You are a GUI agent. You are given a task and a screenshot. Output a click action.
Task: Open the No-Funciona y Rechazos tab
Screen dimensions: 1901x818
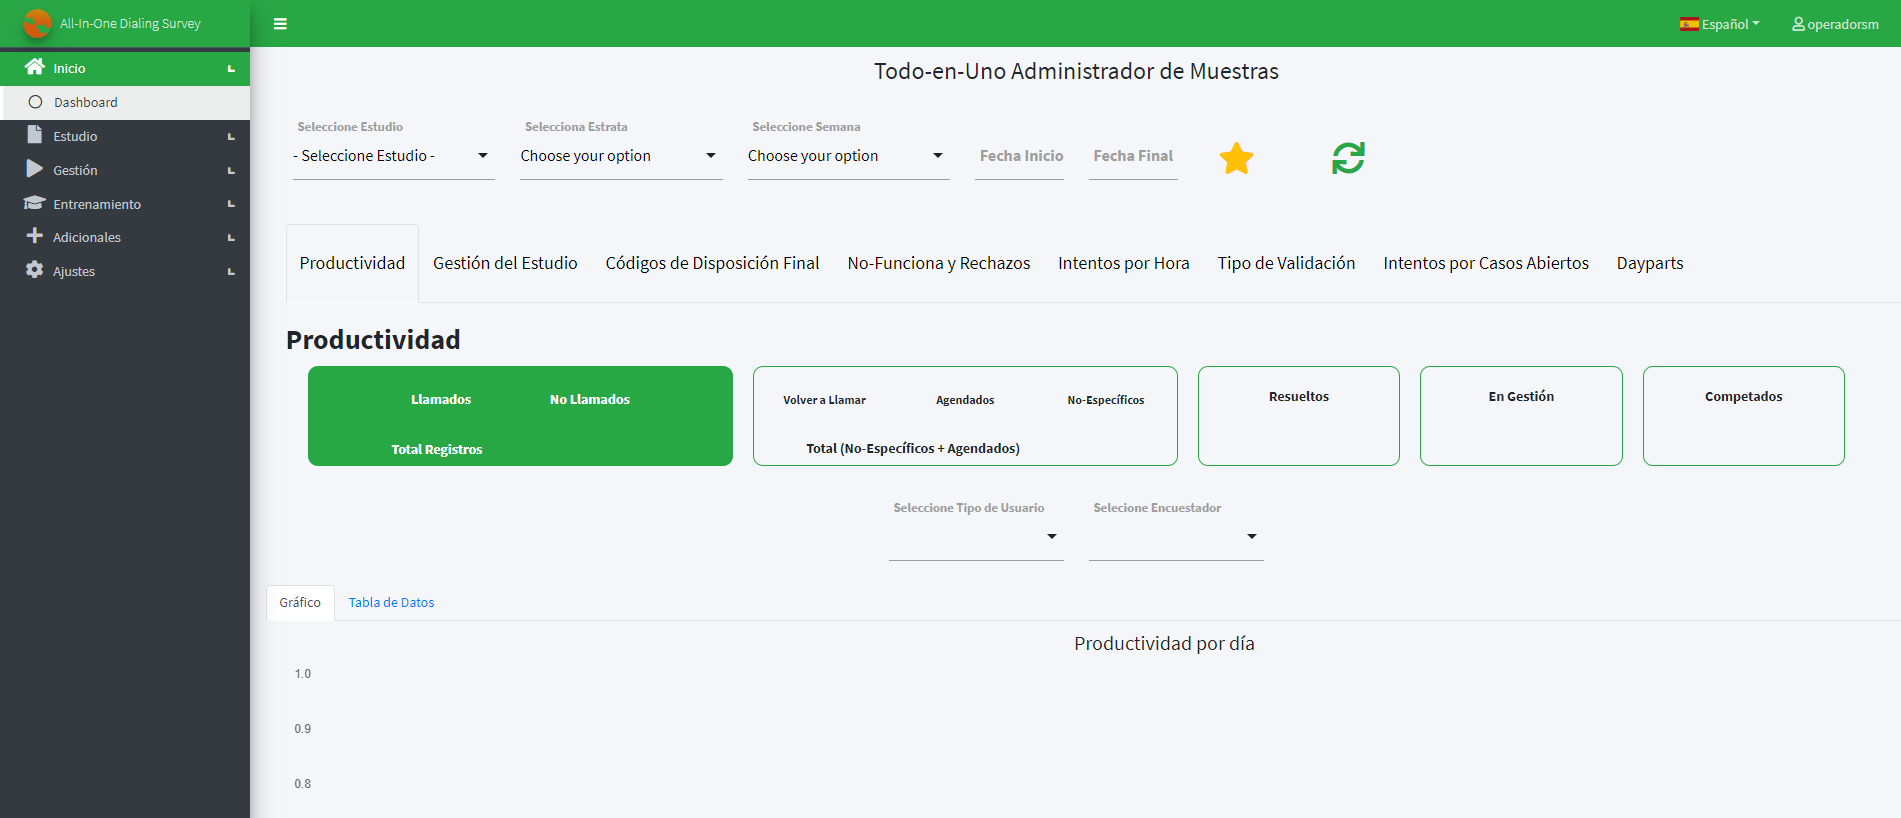938,263
